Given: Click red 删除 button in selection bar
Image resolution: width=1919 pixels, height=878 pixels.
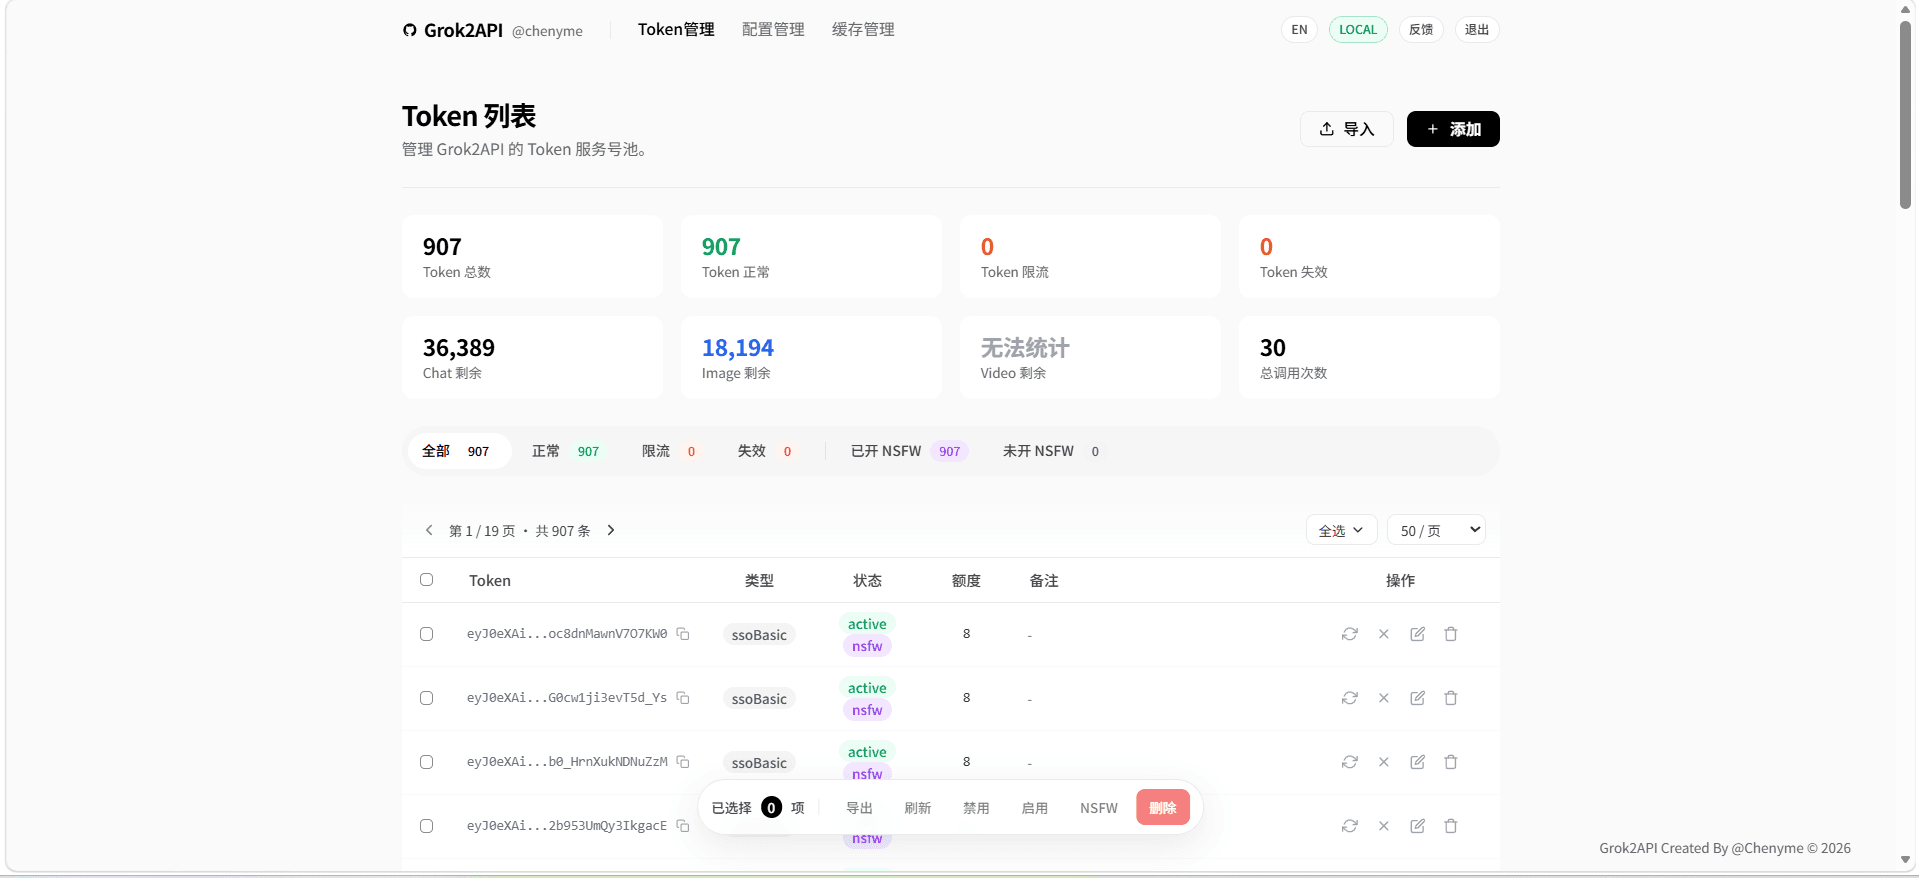Looking at the screenshot, I should [x=1163, y=808].
